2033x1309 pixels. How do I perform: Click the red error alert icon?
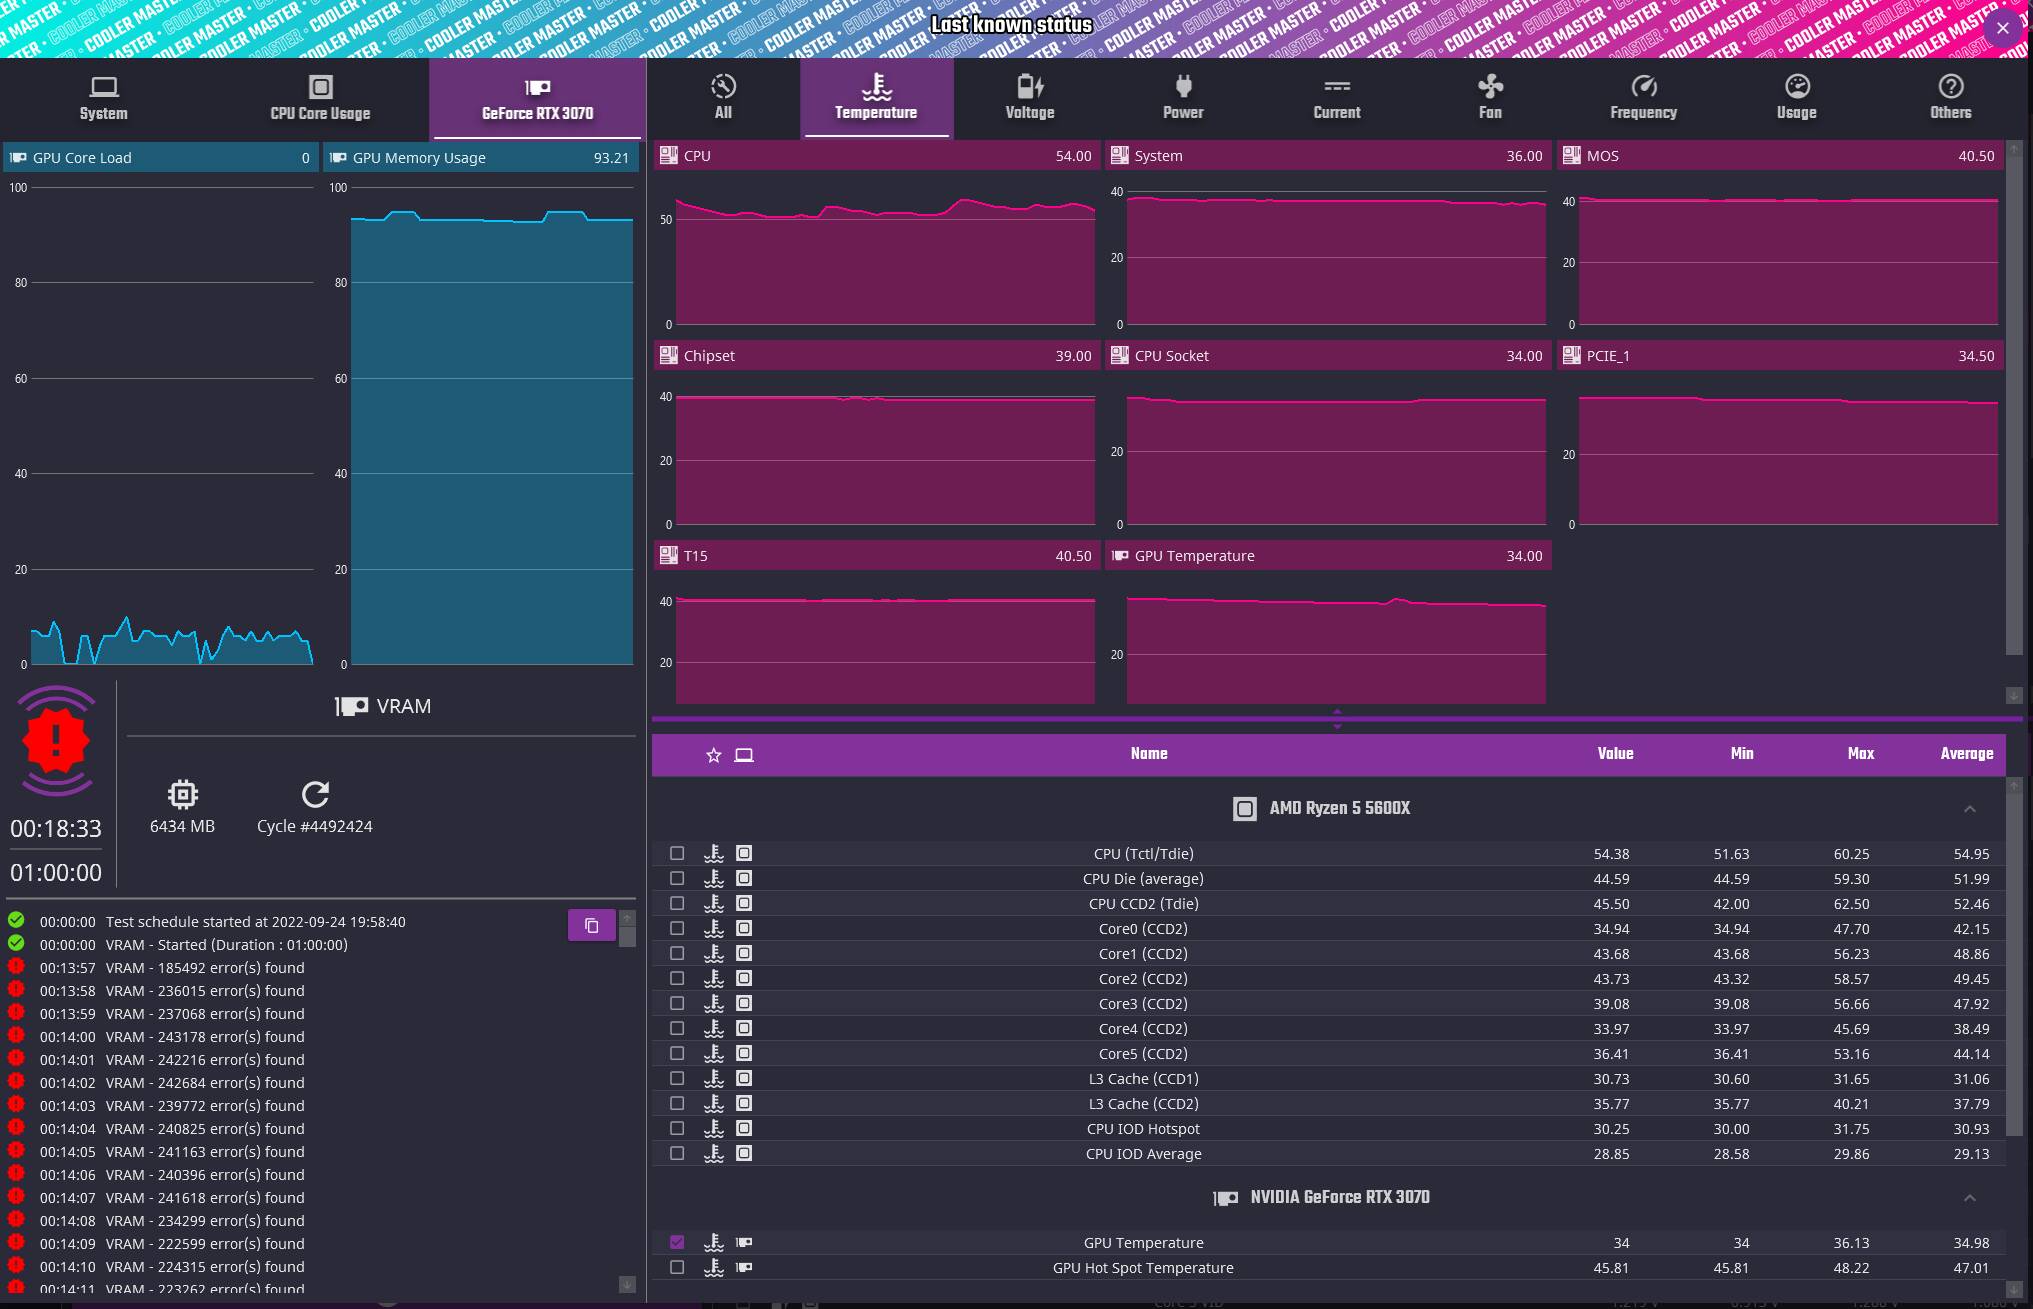56,741
